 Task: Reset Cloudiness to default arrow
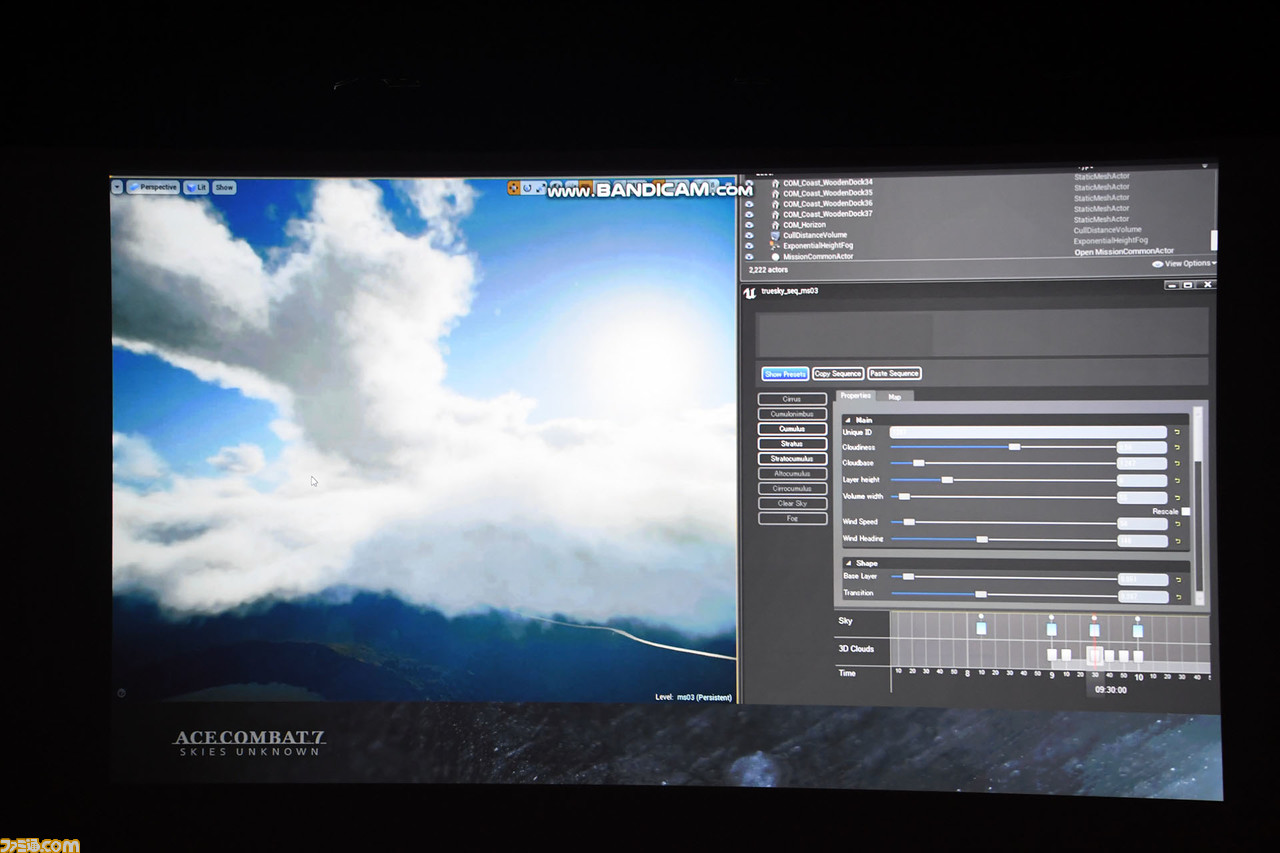(1177, 448)
